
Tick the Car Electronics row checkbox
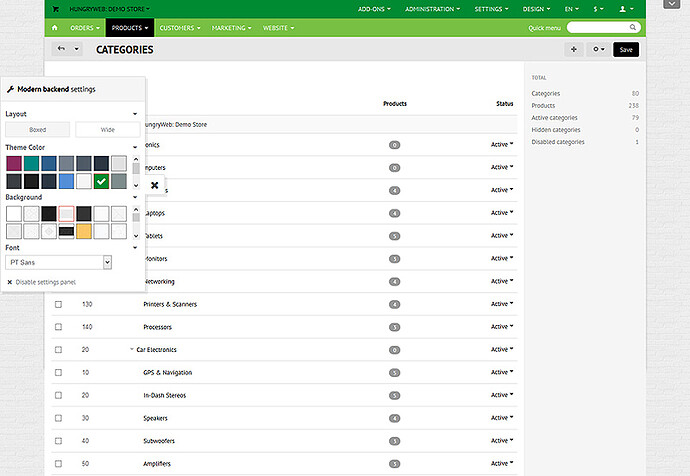[x=59, y=350]
